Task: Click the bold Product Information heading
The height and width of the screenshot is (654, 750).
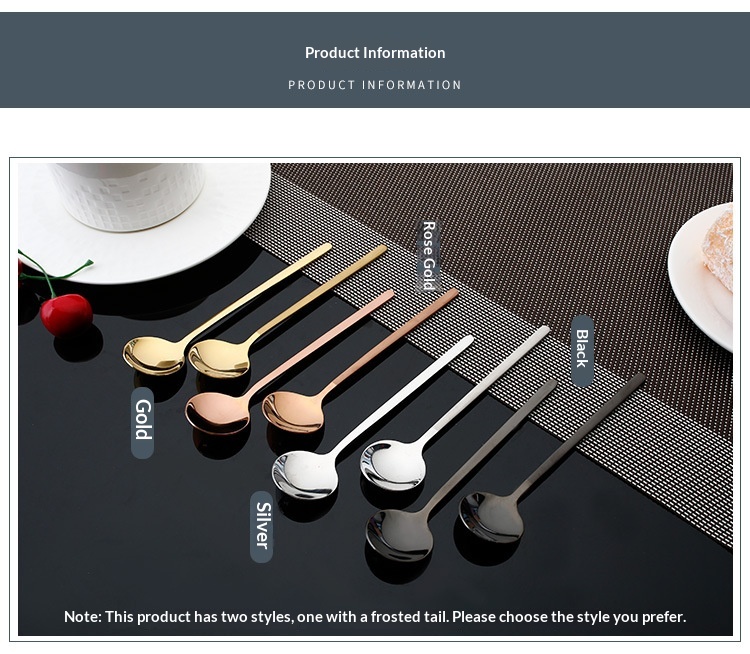Action: pos(375,53)
